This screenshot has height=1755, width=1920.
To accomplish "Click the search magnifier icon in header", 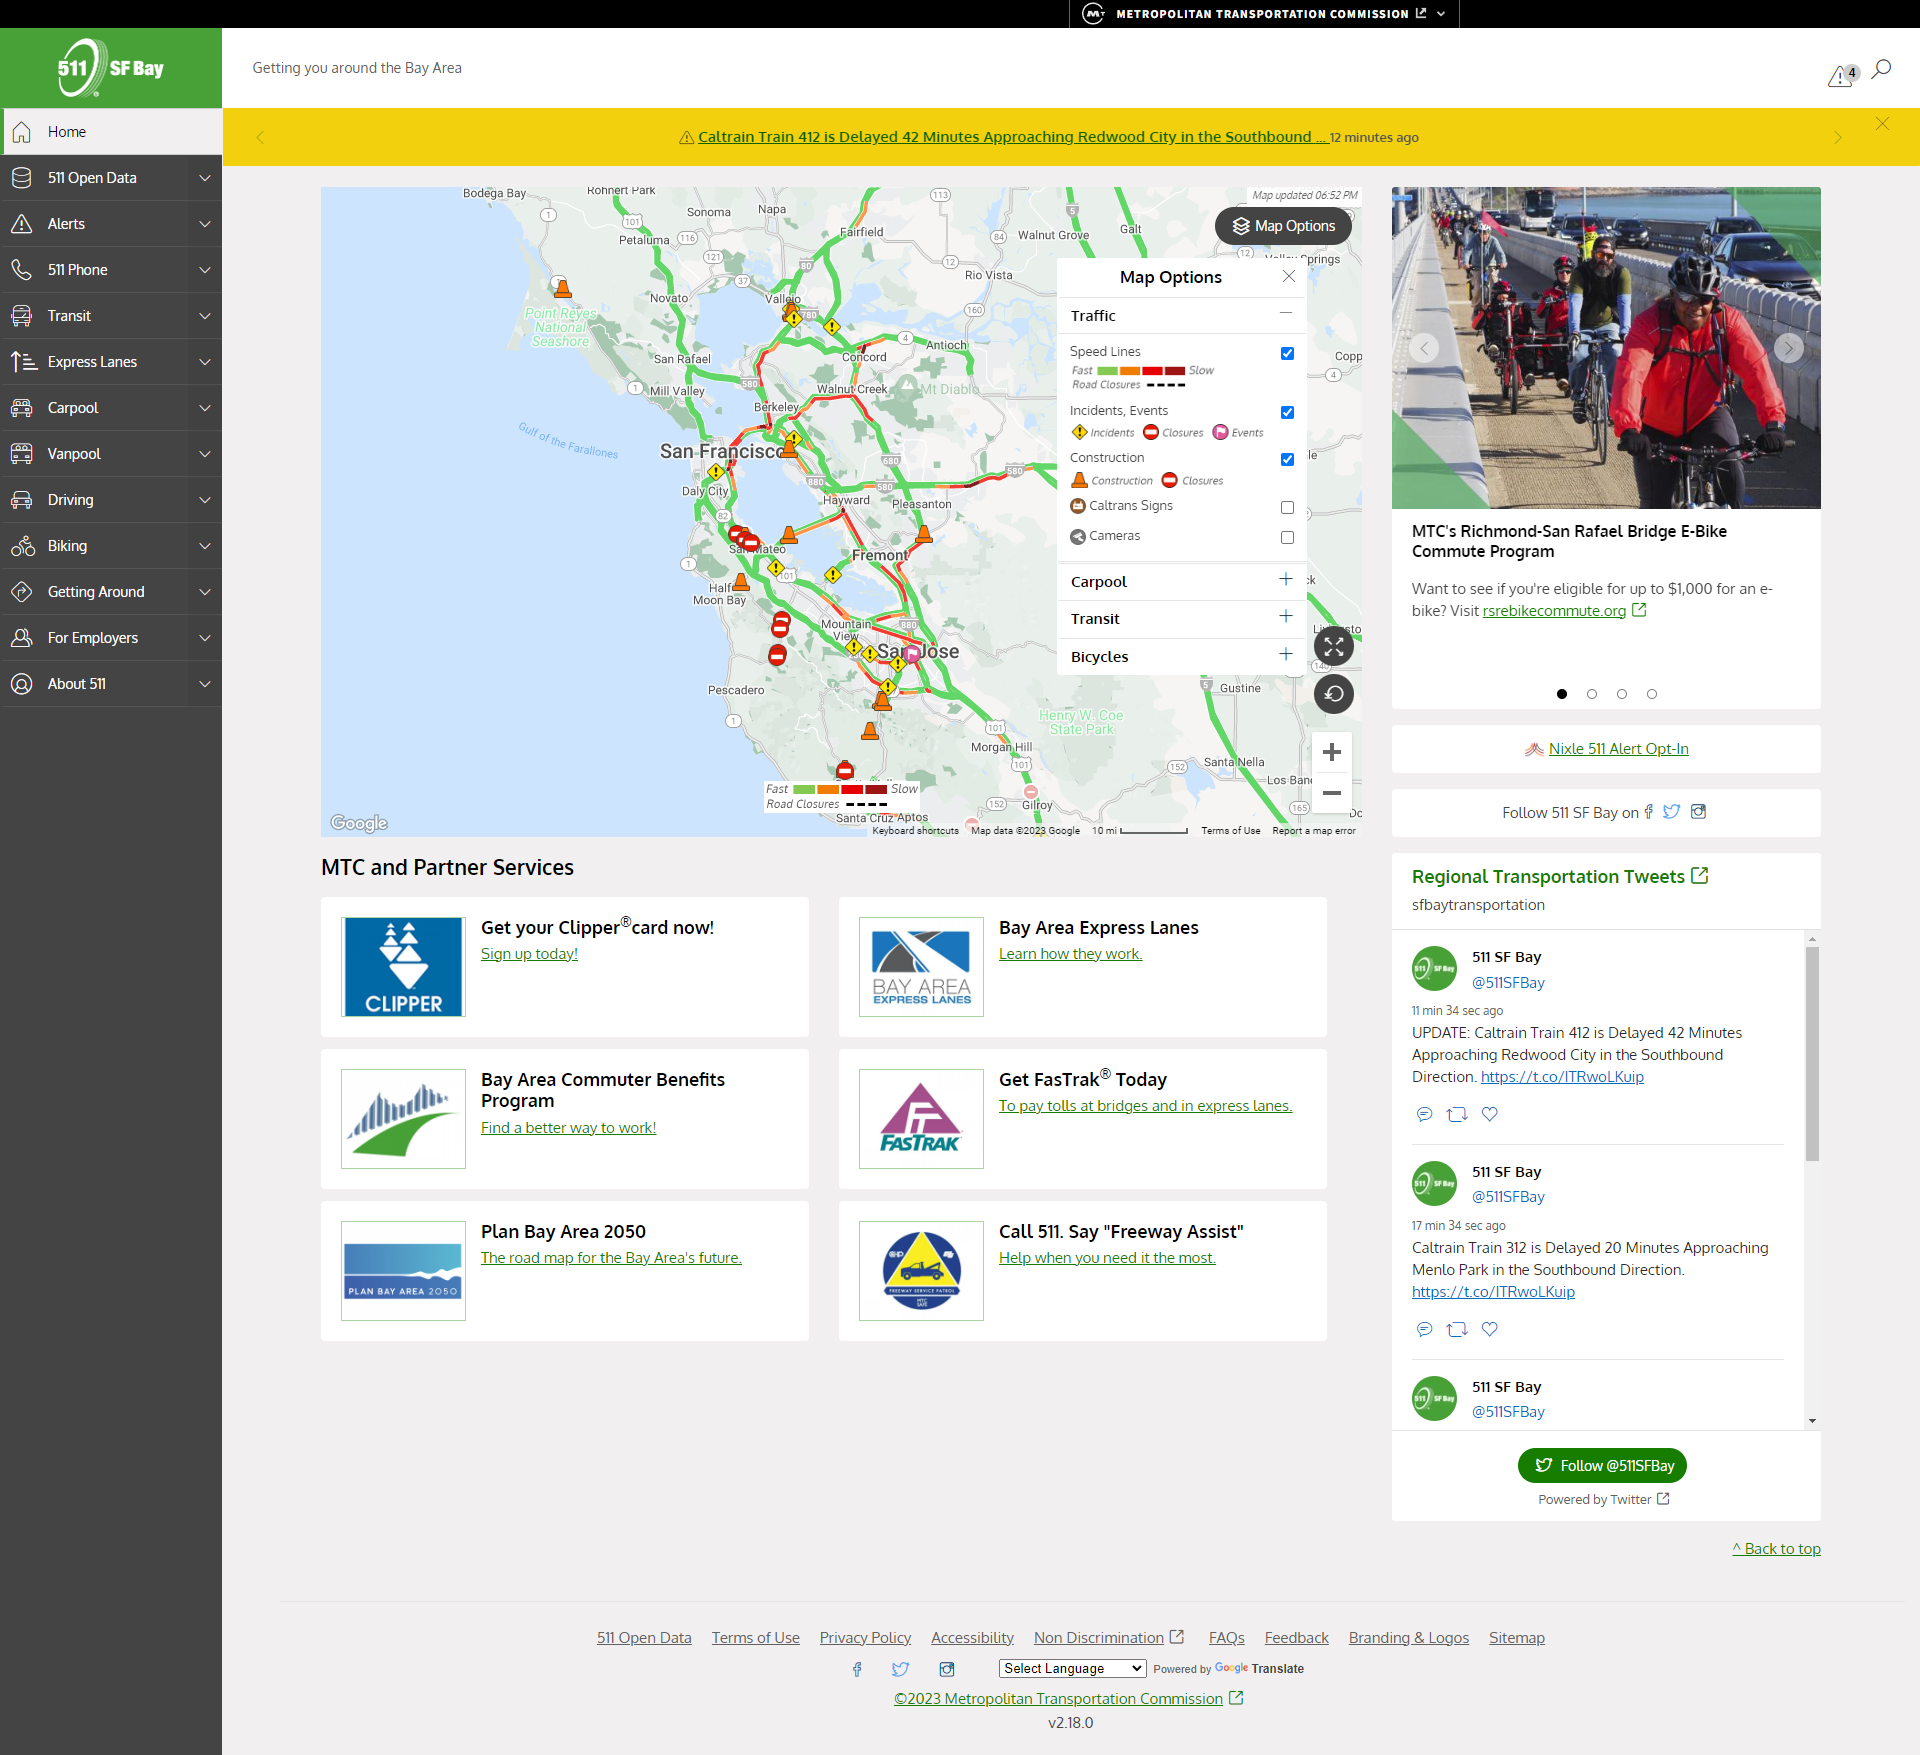I will click(1881, 69).
